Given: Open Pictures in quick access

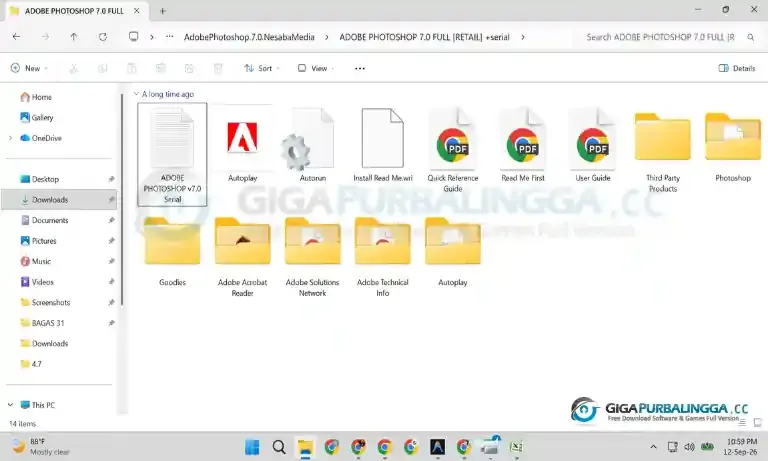Looking at the screenshot, I should (x=38, y=241).
